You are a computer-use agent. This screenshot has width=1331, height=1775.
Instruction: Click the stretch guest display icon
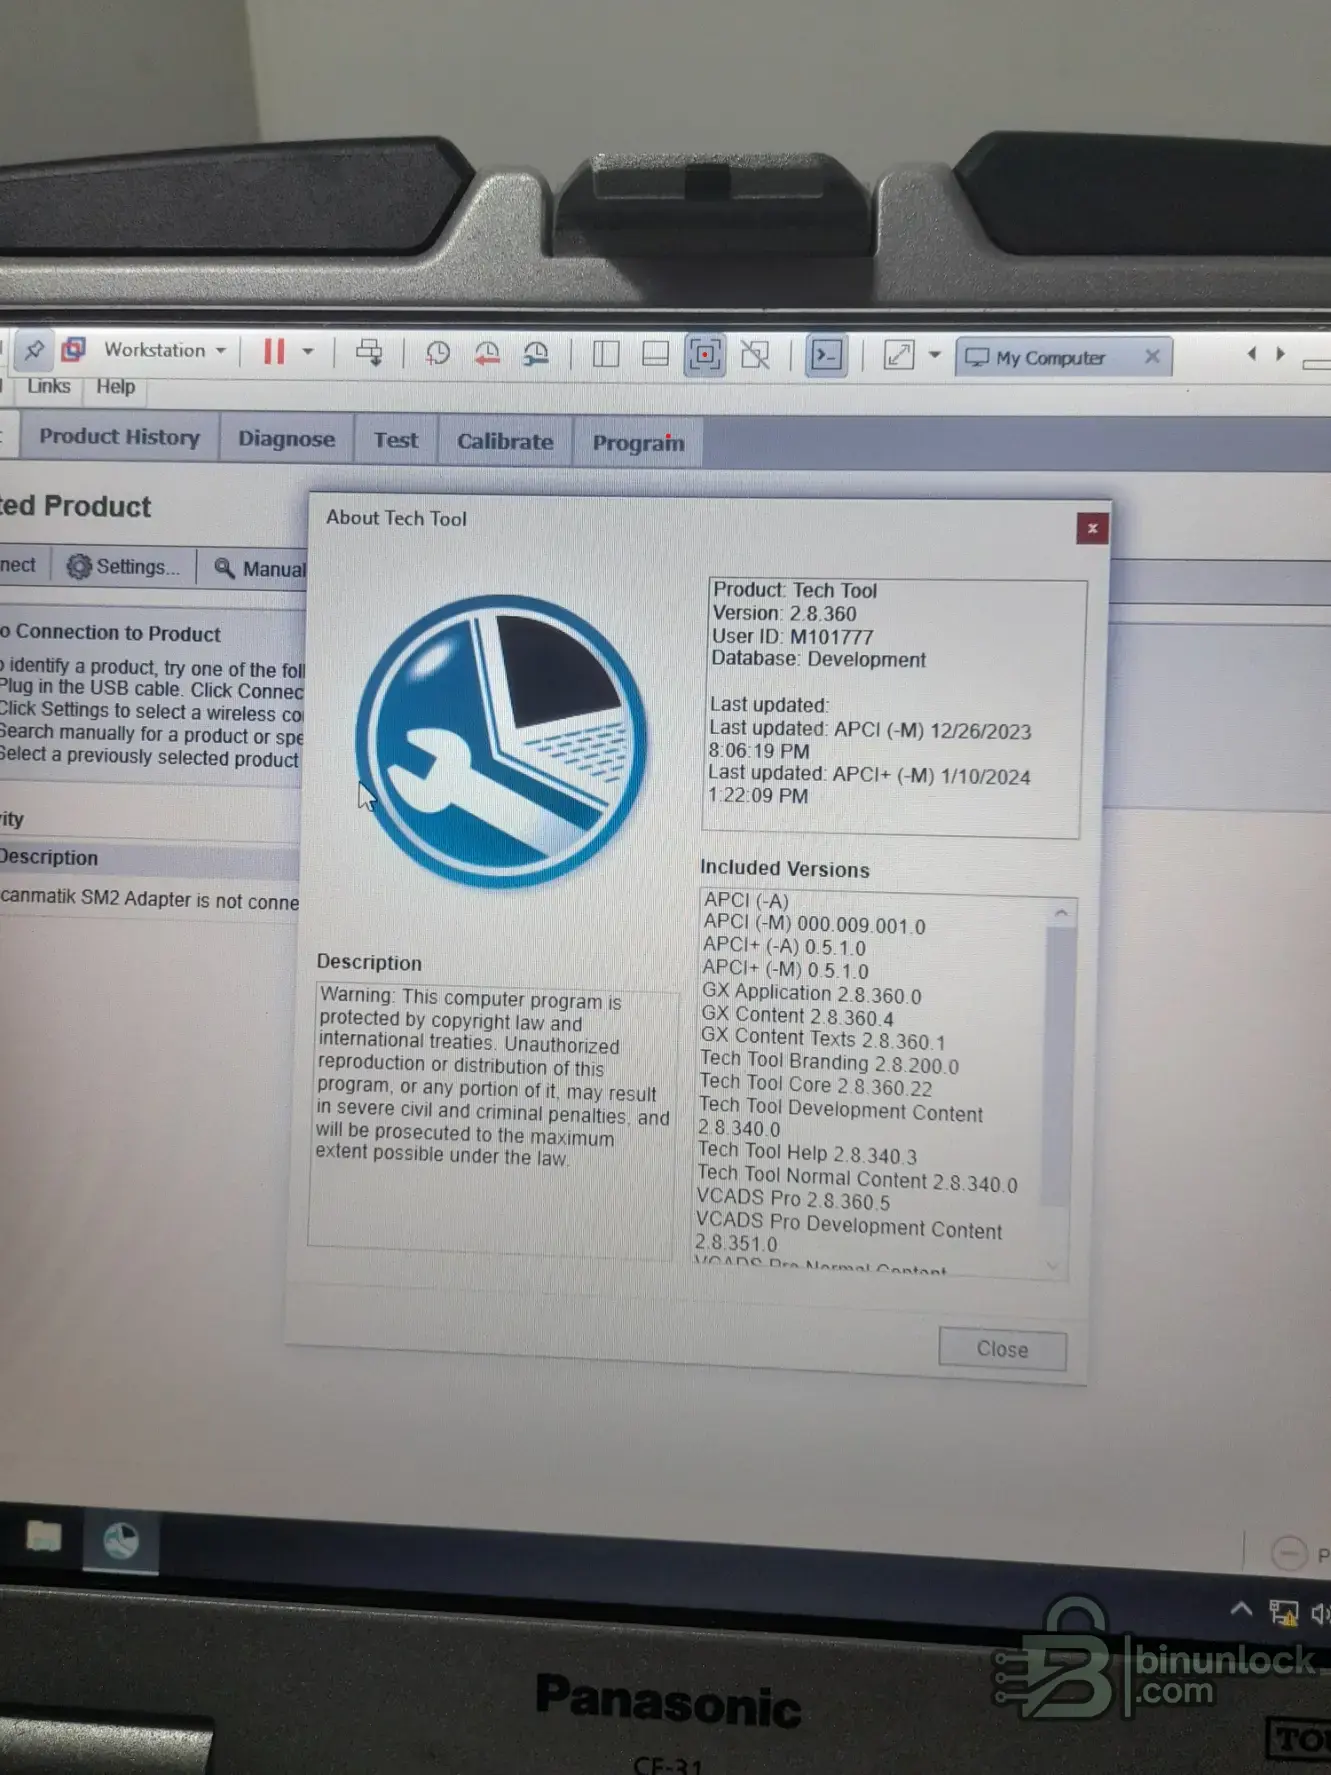(x=898, y=356)
